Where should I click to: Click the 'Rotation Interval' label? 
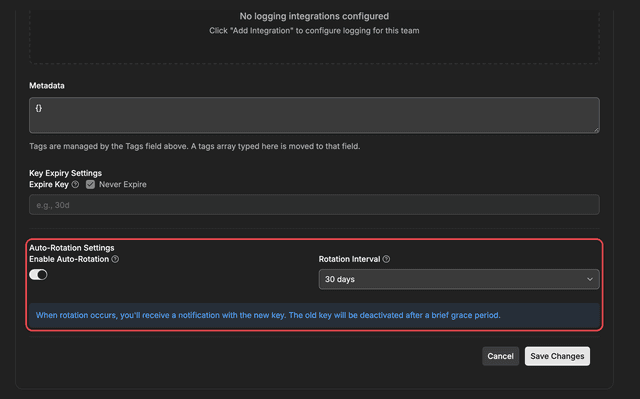pos(349,259)
